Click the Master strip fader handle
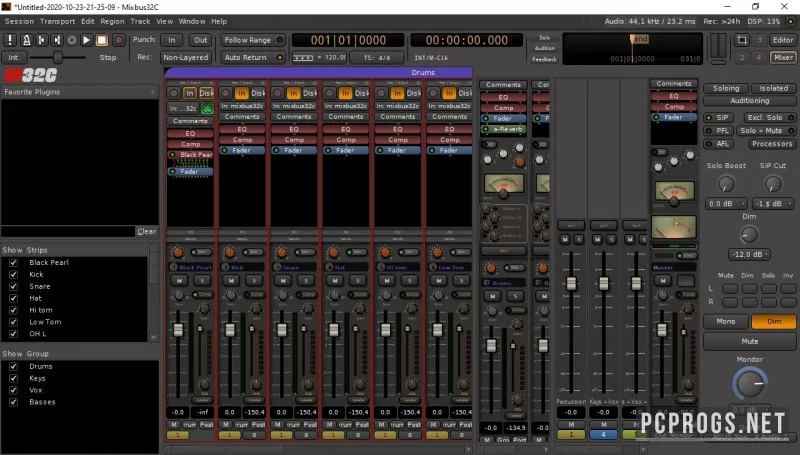The width and height of the screenshot is (800, 455). (662, 330)
